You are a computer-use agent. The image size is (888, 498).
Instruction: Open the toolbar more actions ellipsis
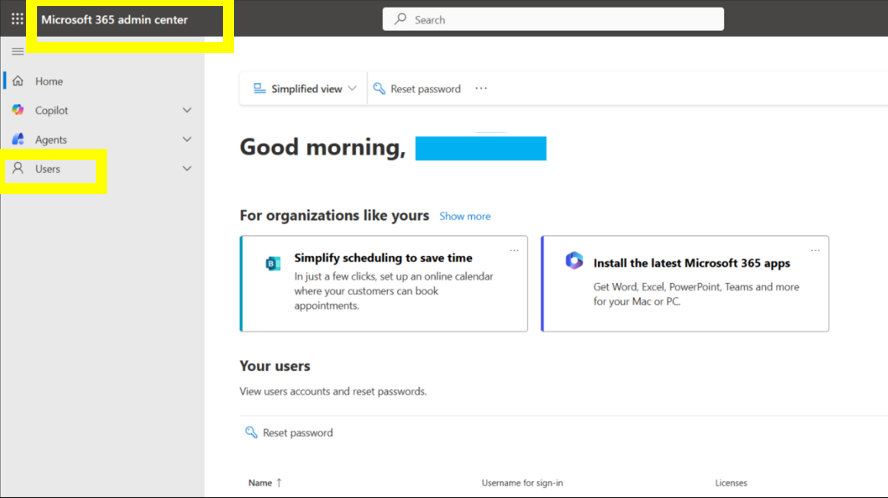481,89
